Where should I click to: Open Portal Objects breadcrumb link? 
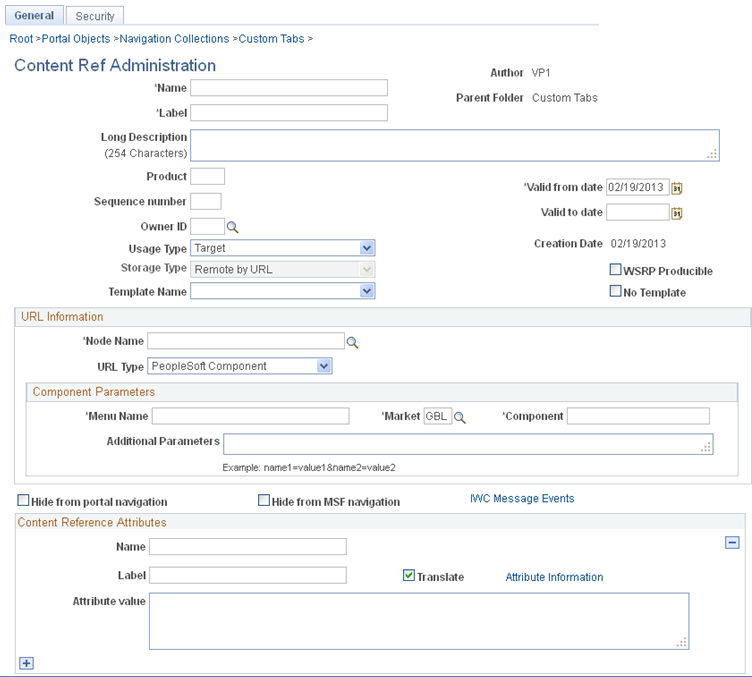click(x=76, y=39)
